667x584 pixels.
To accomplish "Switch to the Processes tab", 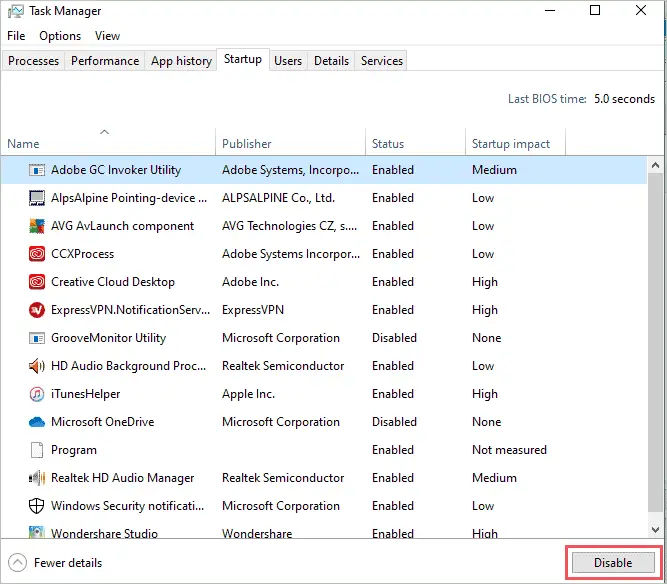I will [x=34, y=61].
